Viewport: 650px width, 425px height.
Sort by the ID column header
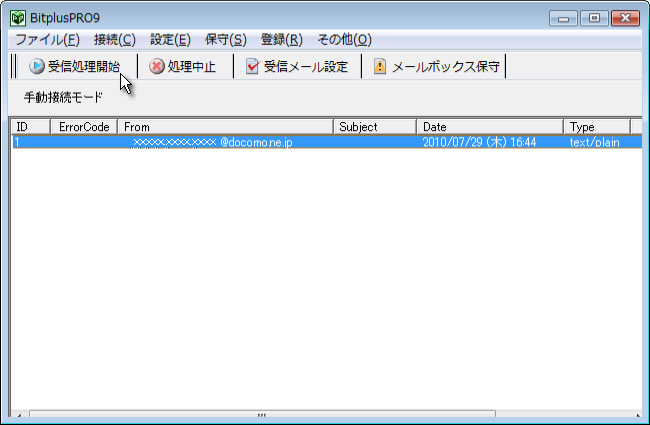30,127
